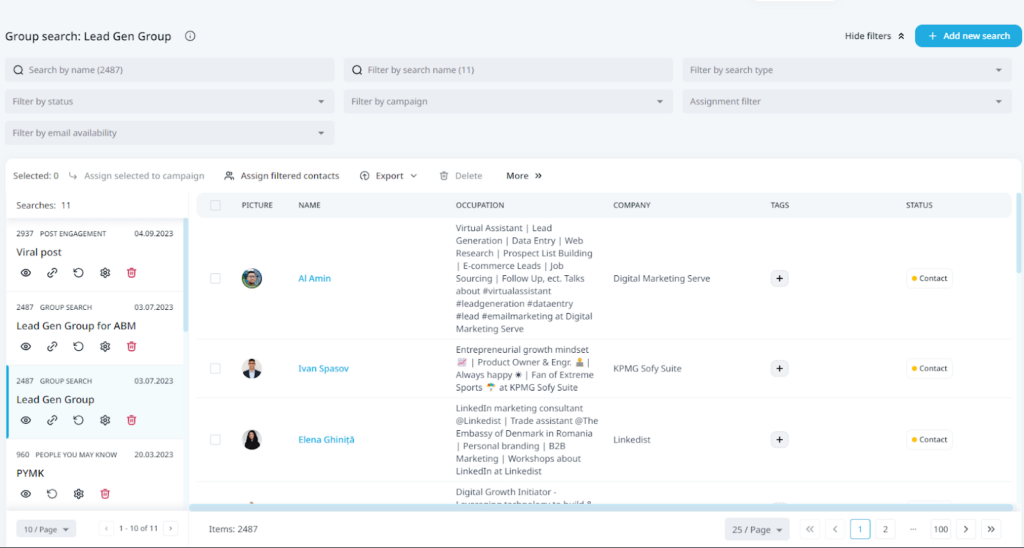Open the 25 / Page size dropdown
Image resolution: width=1024 pixels, height=548 pixels.
[x=757, y=529]
